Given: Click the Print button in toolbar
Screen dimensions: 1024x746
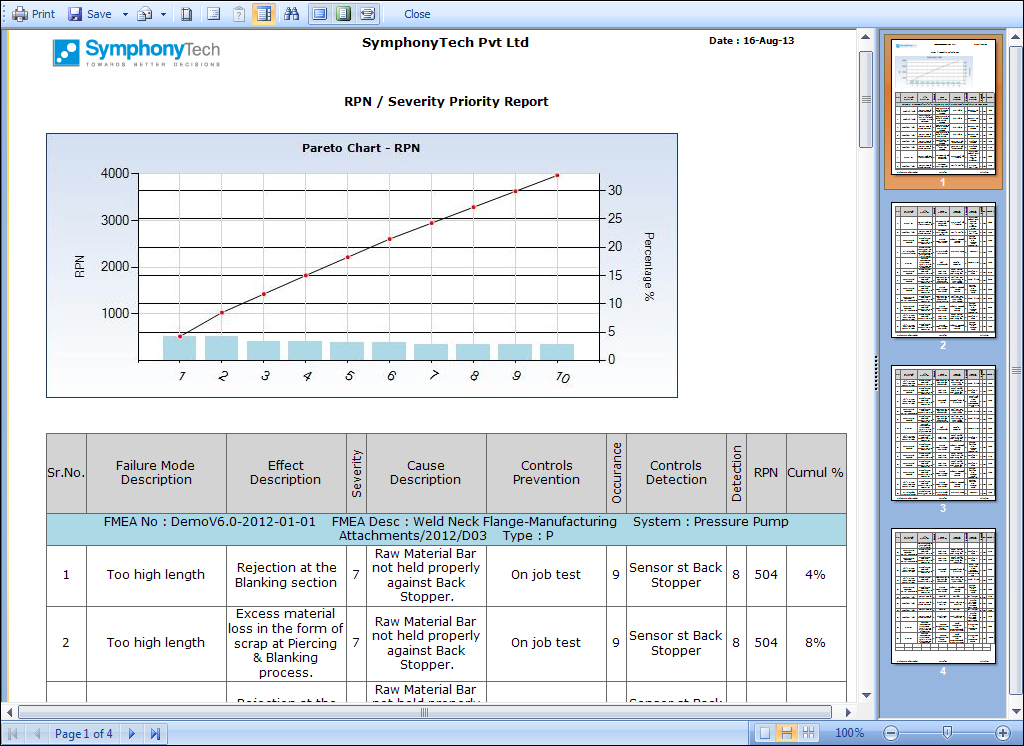Looking at the screenshot, I should [x=33, y=14].
